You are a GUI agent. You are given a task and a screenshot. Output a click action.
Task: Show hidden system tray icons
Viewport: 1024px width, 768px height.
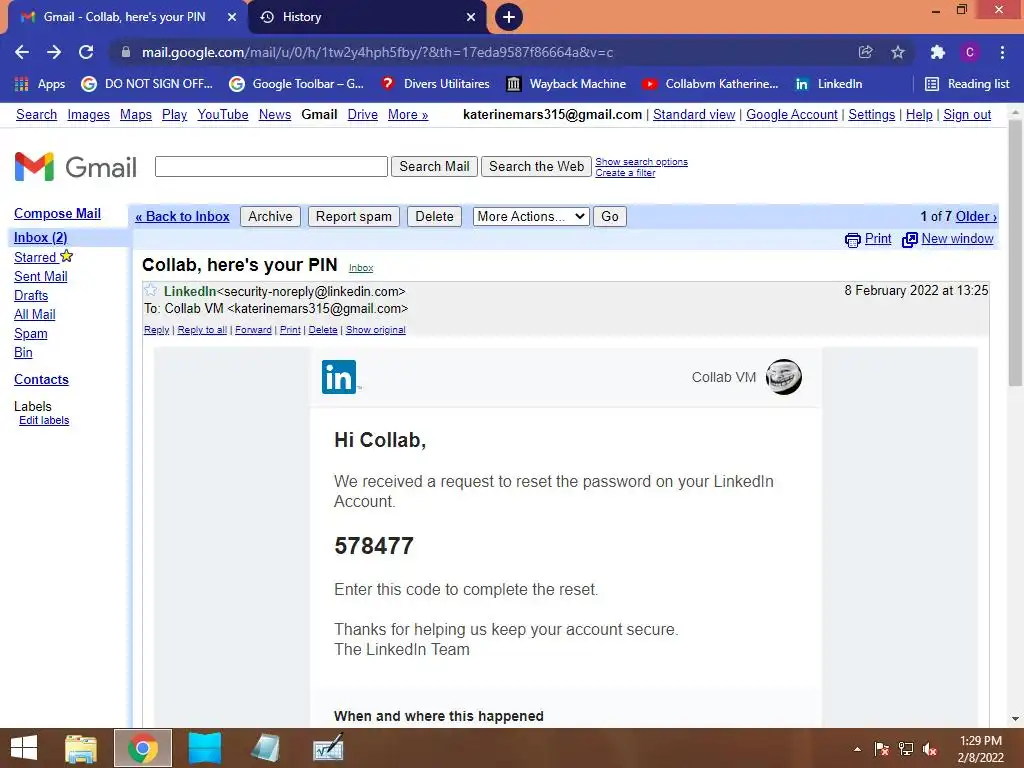[857, 749]
